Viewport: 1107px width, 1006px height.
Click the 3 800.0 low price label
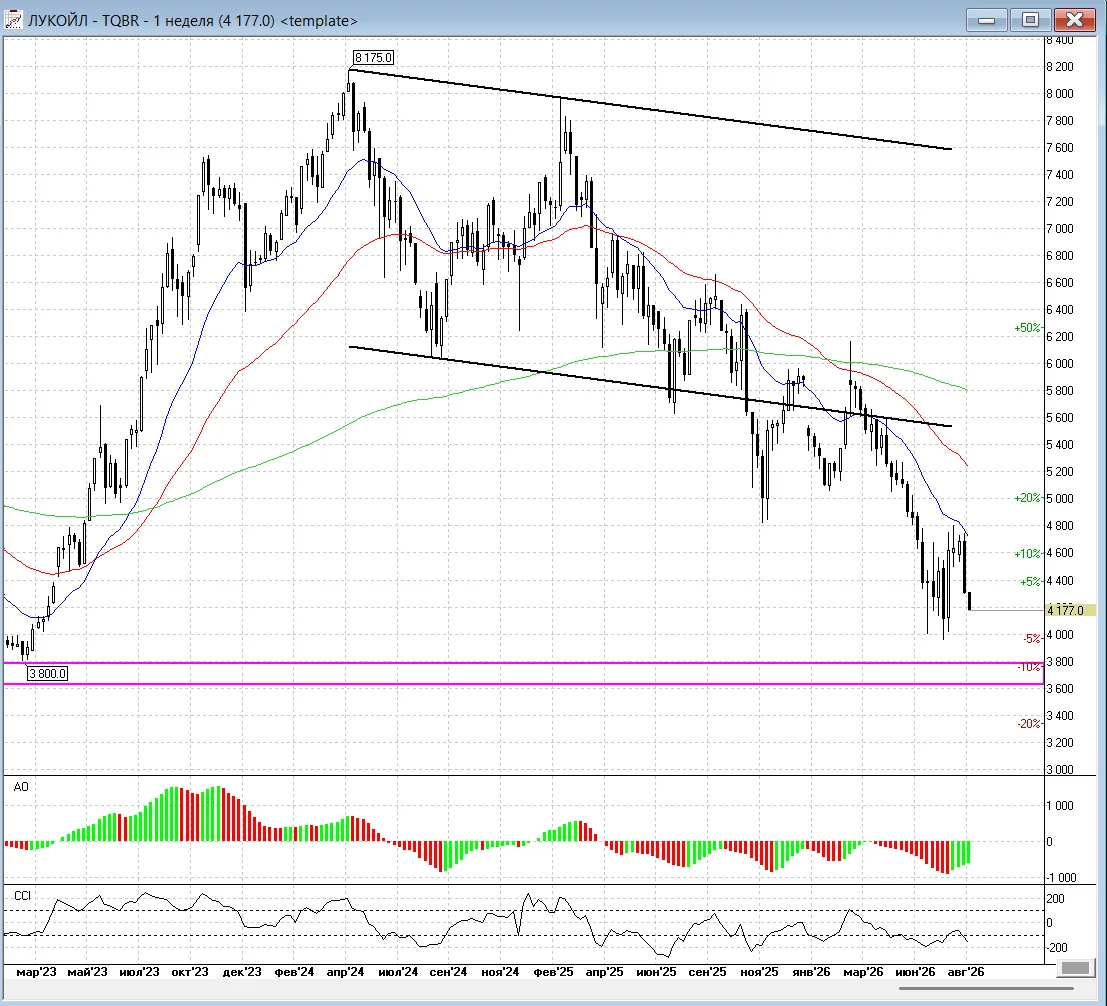[x=48, y=673]
